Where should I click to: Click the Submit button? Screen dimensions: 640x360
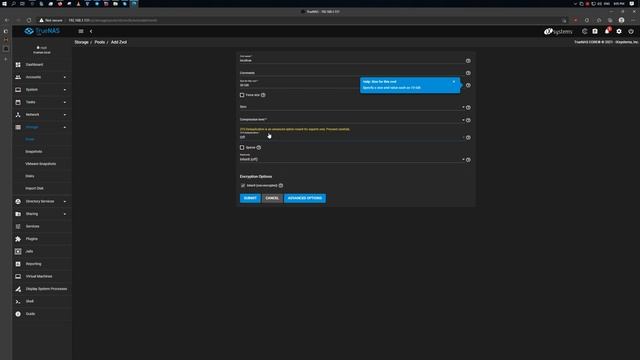click(250, 198)
